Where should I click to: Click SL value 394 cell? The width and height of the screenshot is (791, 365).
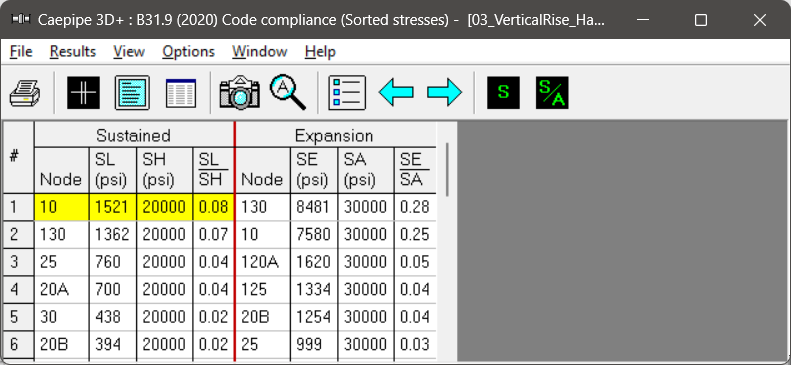(x=112, y=344)
